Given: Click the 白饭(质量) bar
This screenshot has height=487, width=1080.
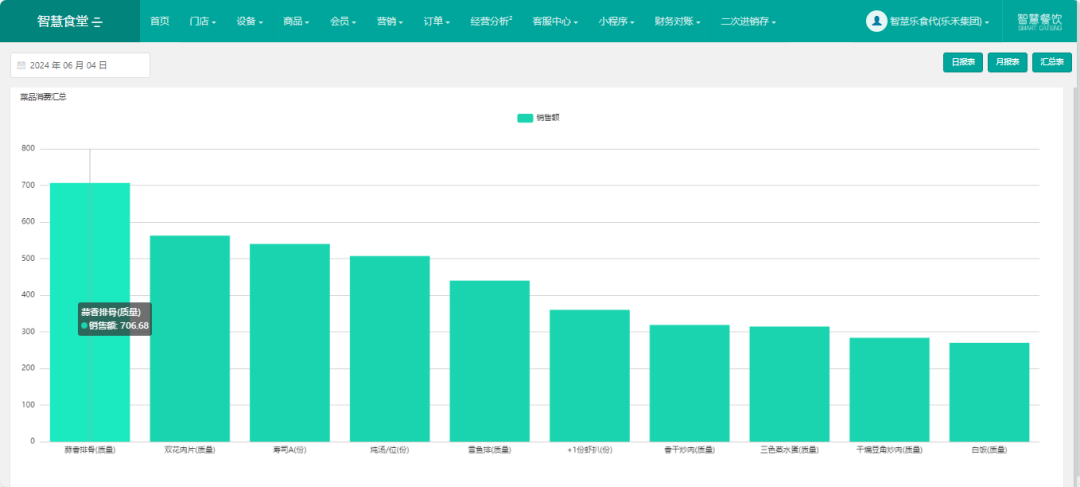Looking at the screenshot, I should 989,392.
